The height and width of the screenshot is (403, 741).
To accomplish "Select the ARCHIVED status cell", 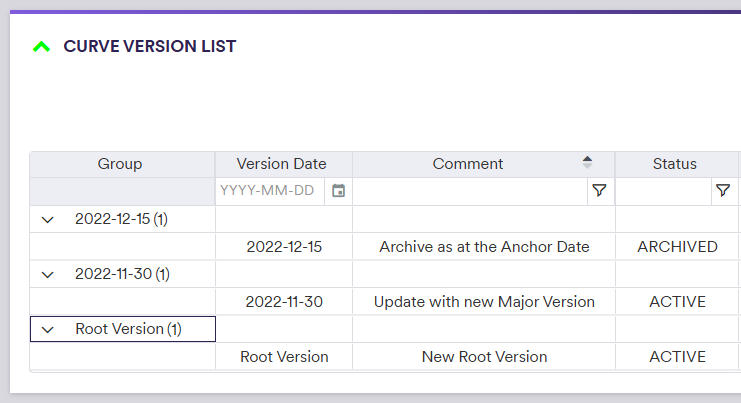I will coord(677,247).
